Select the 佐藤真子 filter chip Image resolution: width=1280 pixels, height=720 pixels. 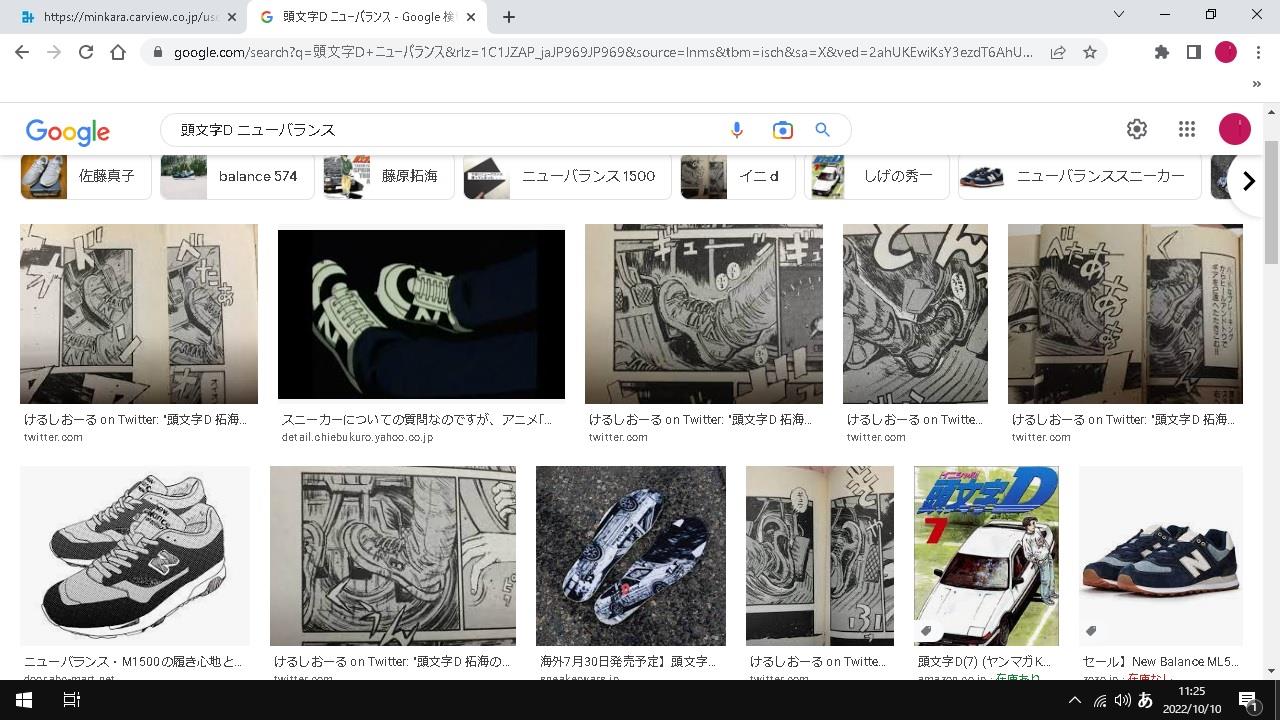(x=86, y=176)
